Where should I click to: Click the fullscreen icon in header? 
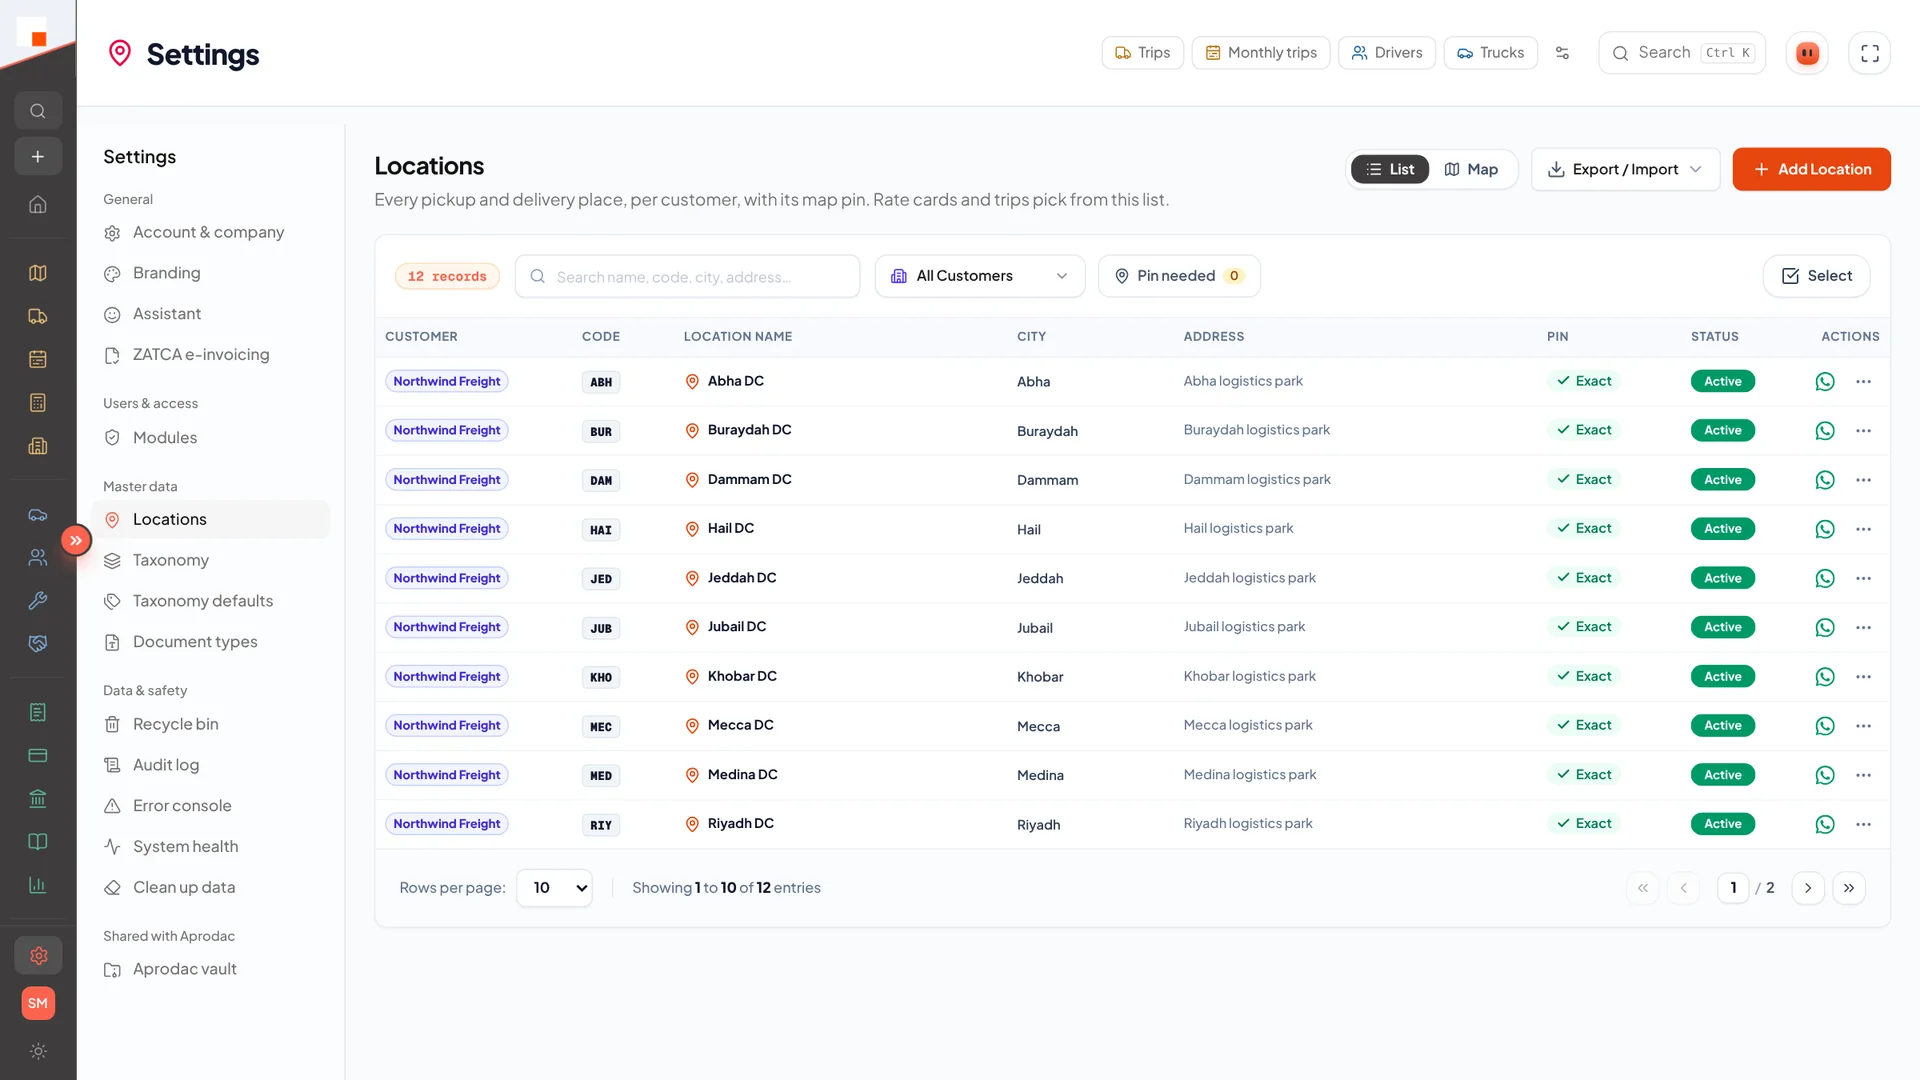[1870, 53]
